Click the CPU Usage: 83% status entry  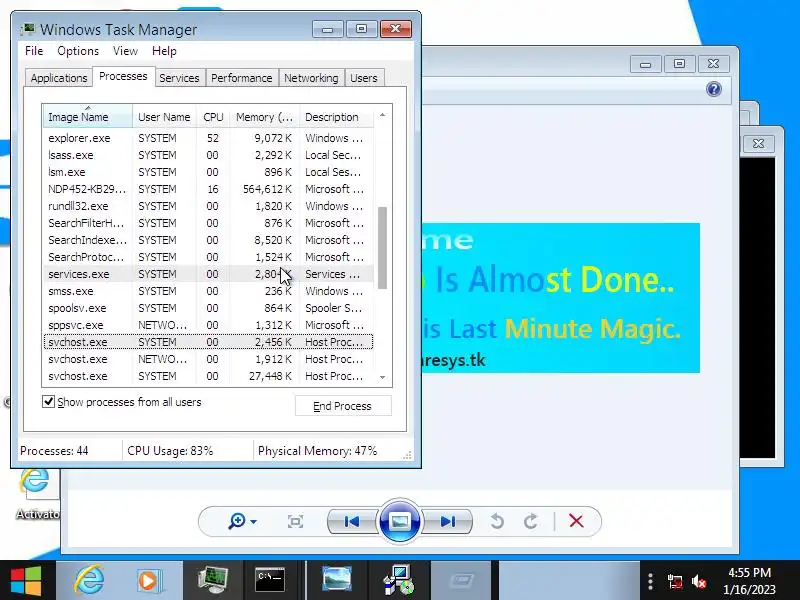tap(170, 451)
